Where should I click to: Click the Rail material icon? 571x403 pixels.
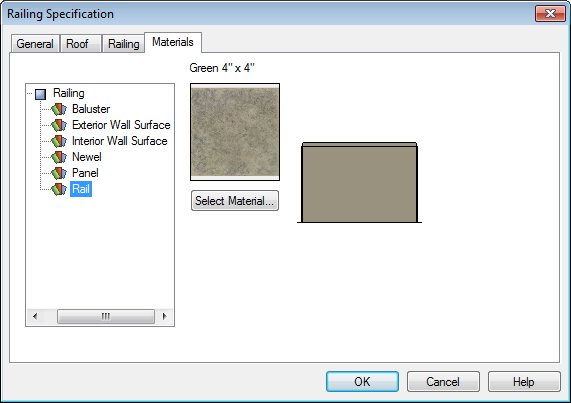(59, 189)
